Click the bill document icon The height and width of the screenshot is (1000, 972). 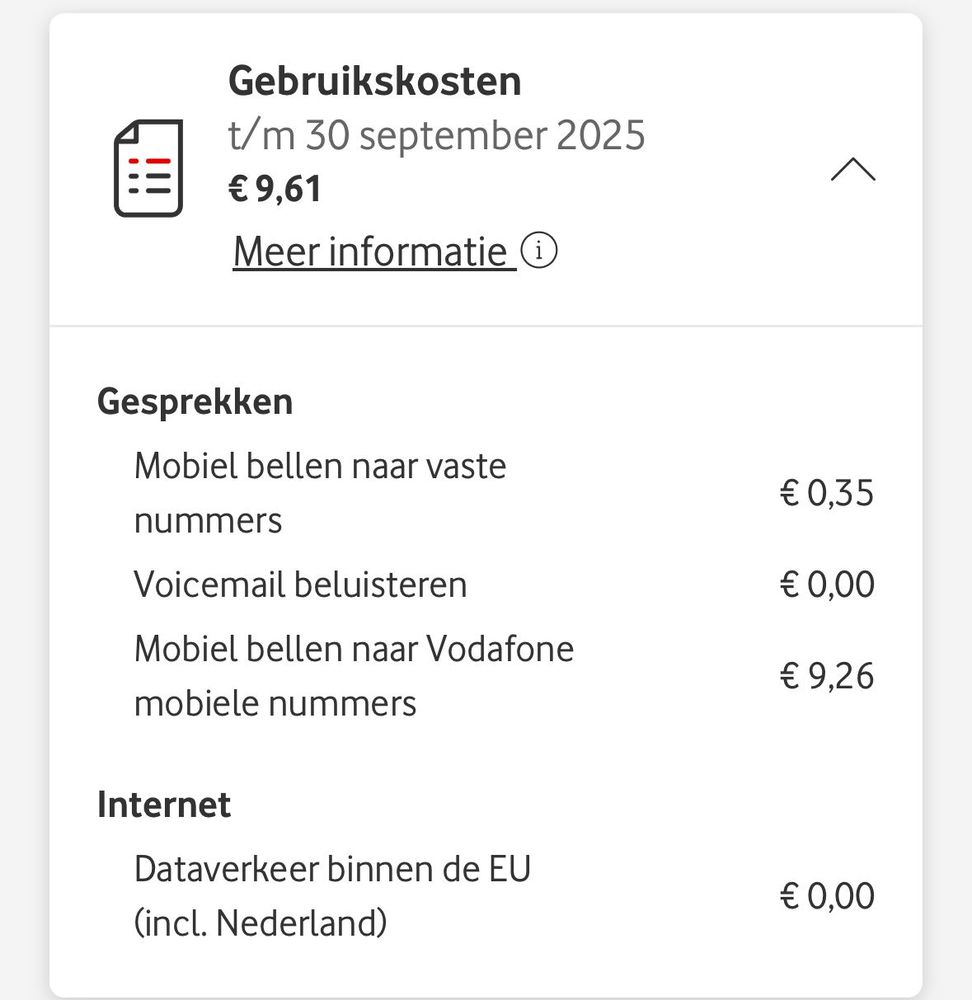148,168
